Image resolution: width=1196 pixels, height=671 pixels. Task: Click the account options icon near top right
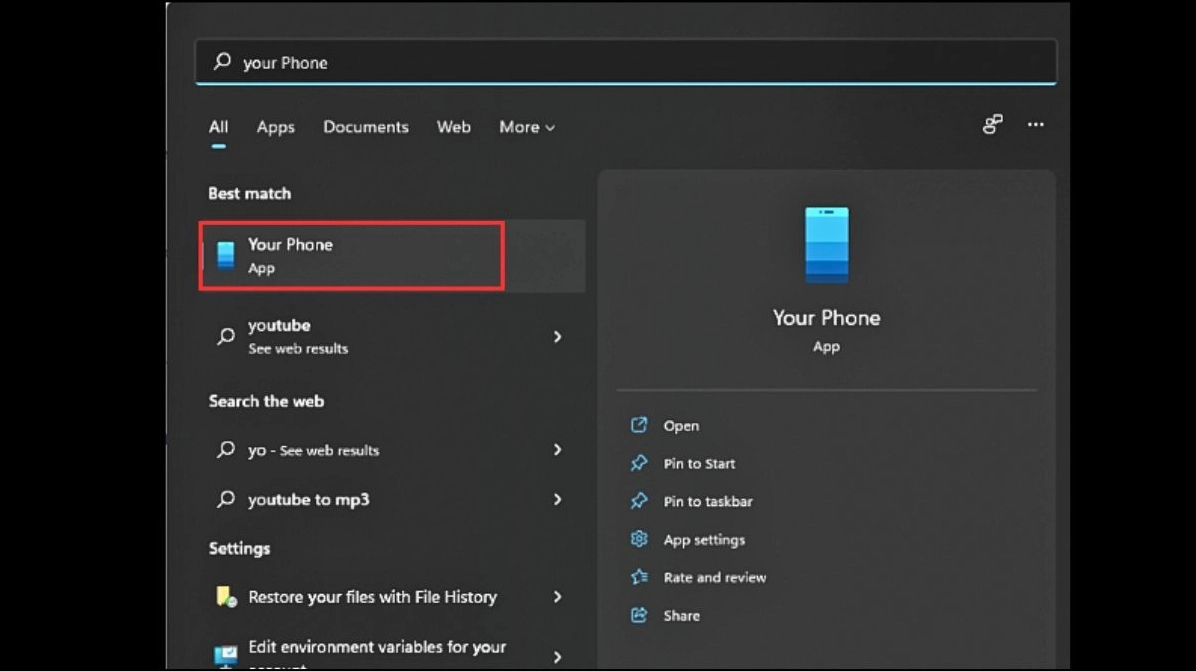pyautogui.click(x=991, y=124)
